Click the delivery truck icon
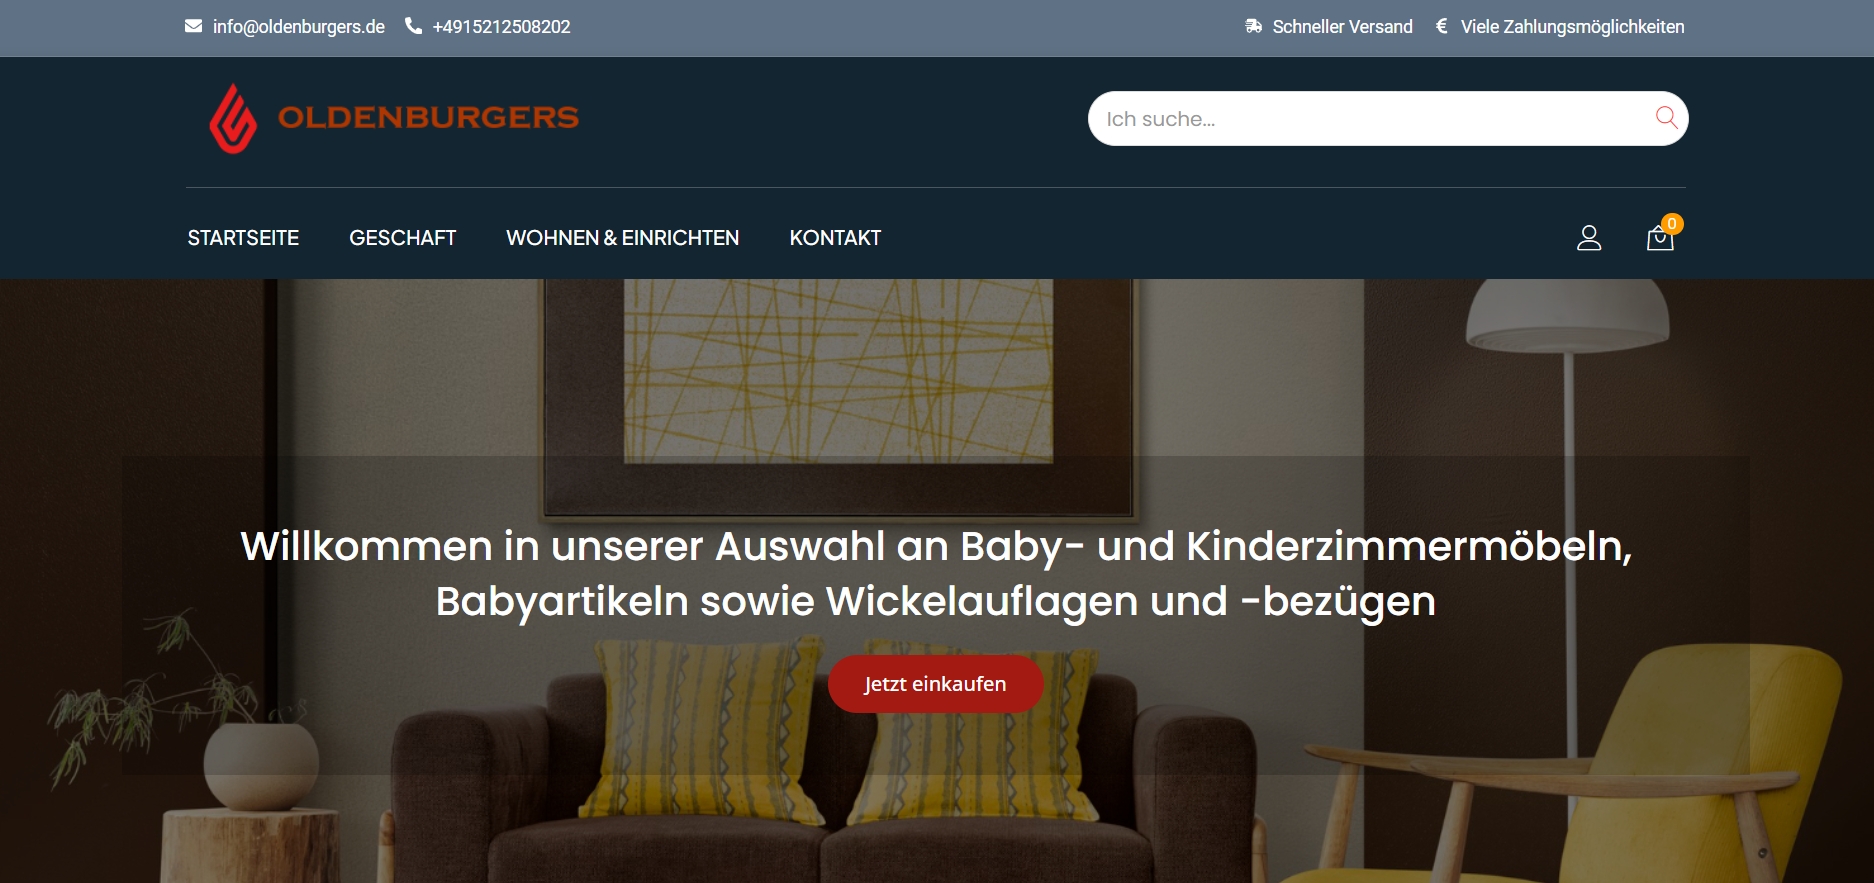Screen dimensions: 1874x883 [1253, 26]
